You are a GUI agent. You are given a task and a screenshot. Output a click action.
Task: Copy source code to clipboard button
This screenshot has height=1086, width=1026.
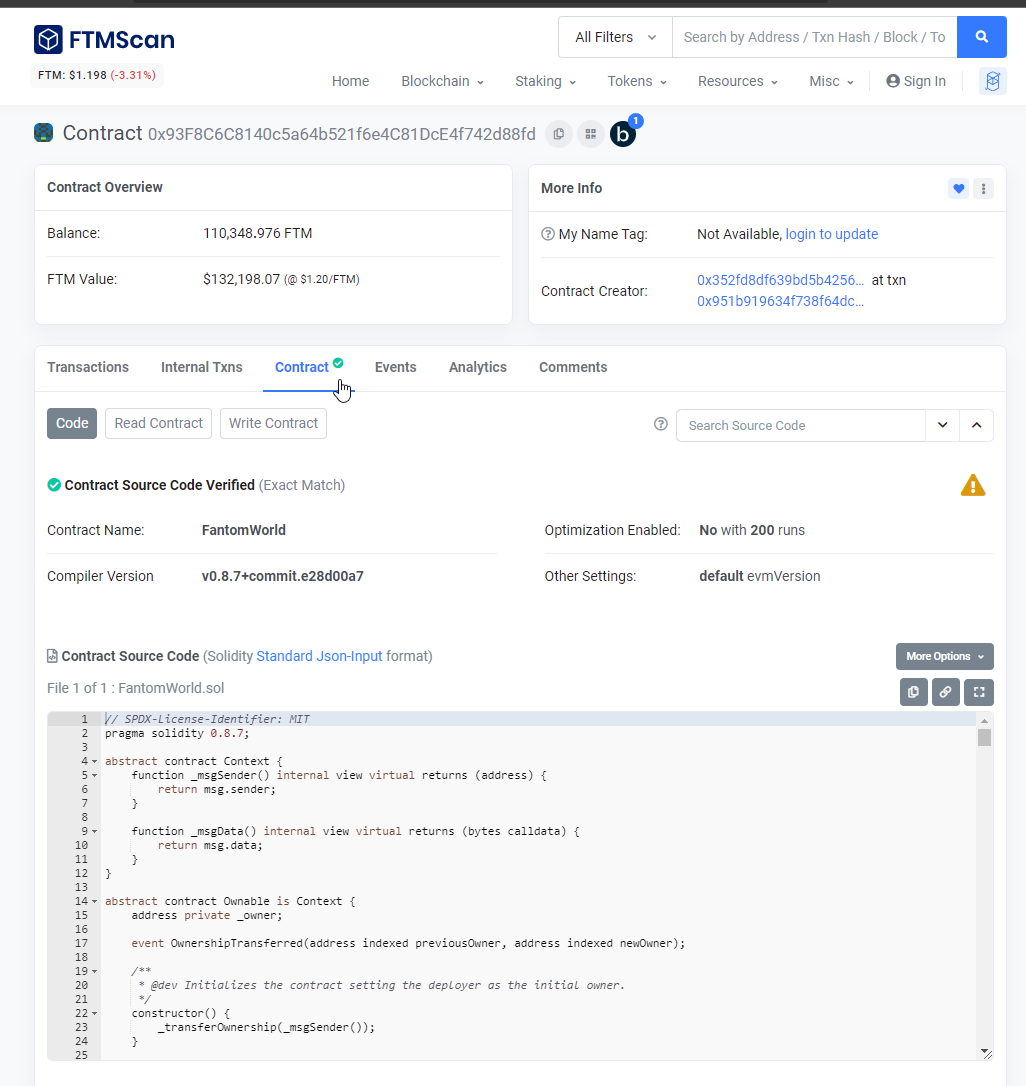click(913, 692)
